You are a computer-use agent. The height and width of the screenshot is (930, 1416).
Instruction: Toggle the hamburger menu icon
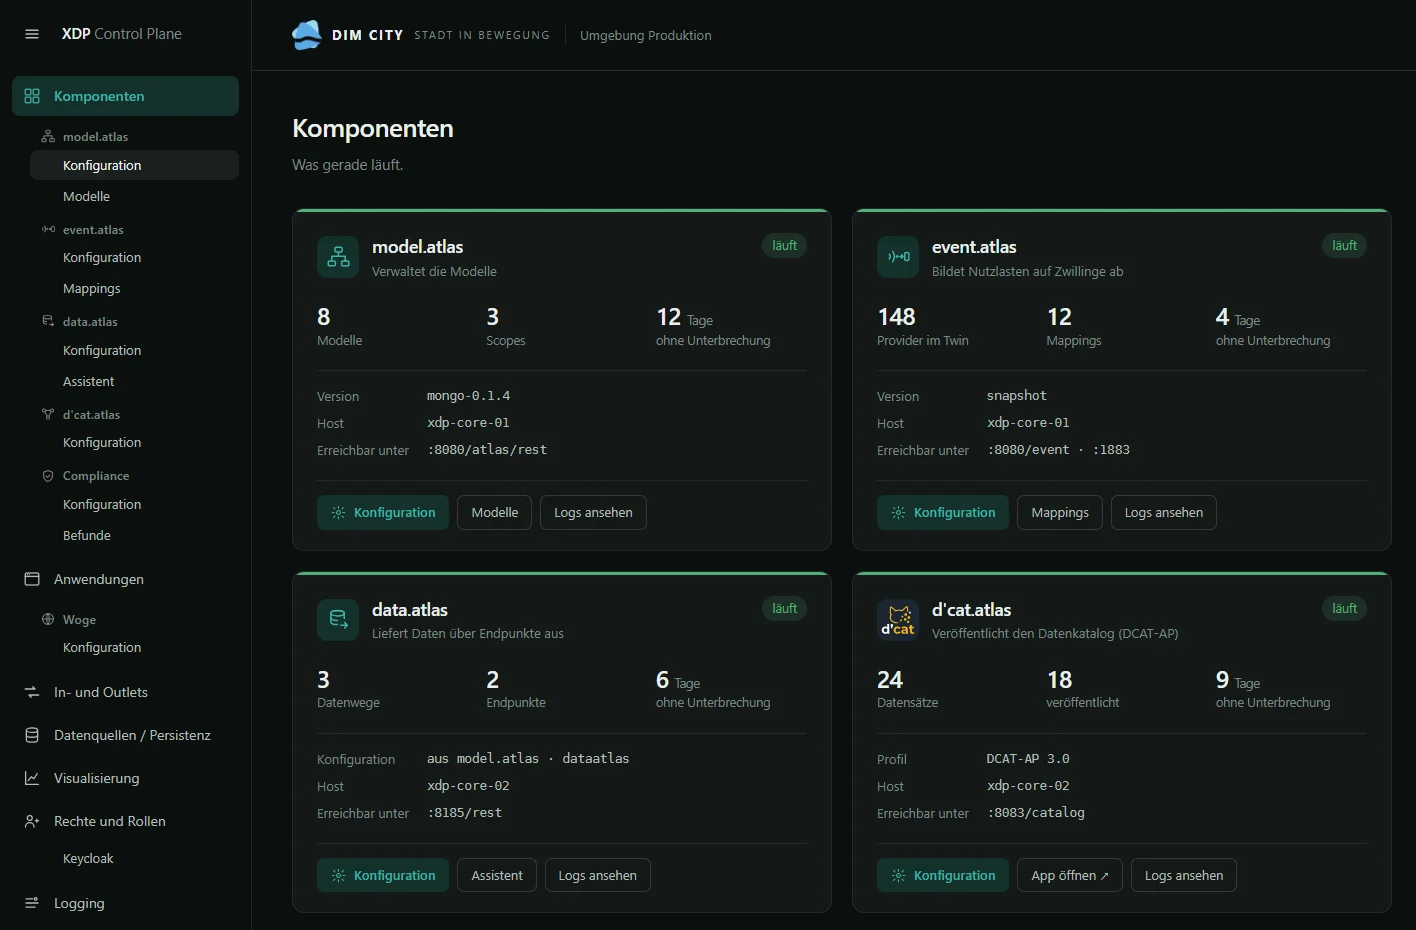click(x=32, y=34)
